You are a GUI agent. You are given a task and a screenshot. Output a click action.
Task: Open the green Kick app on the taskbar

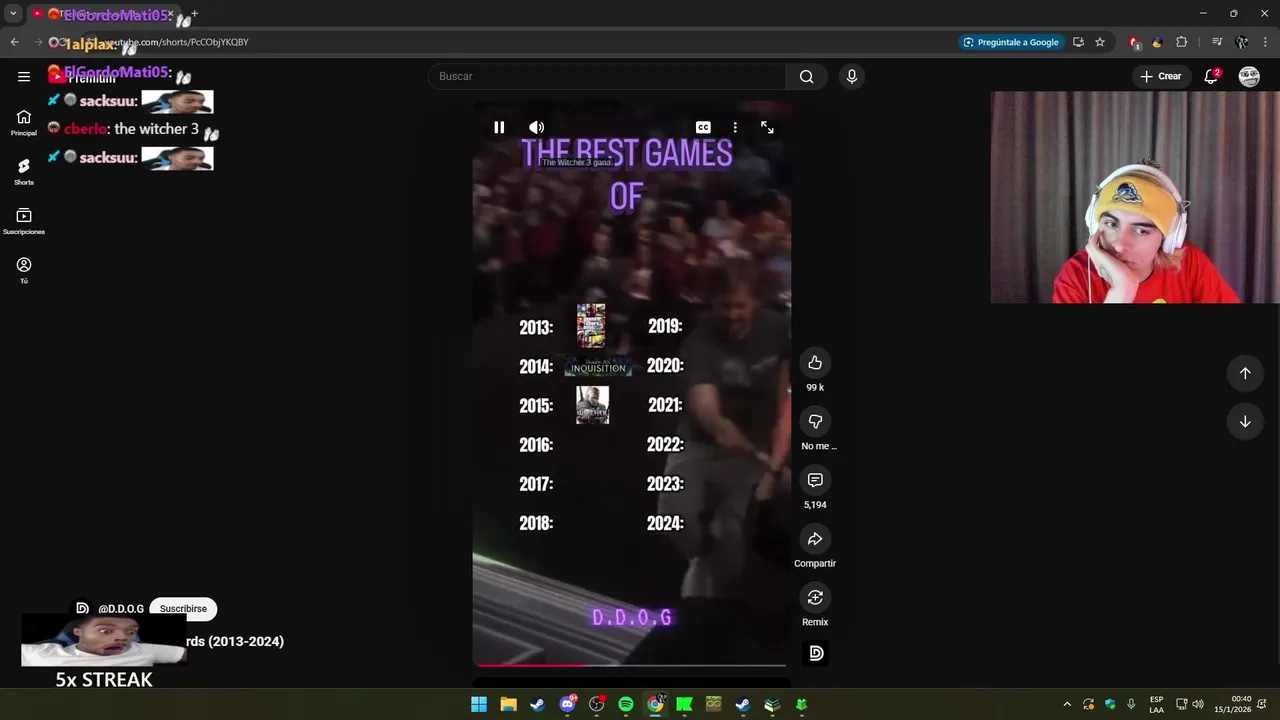pos(684,704)
